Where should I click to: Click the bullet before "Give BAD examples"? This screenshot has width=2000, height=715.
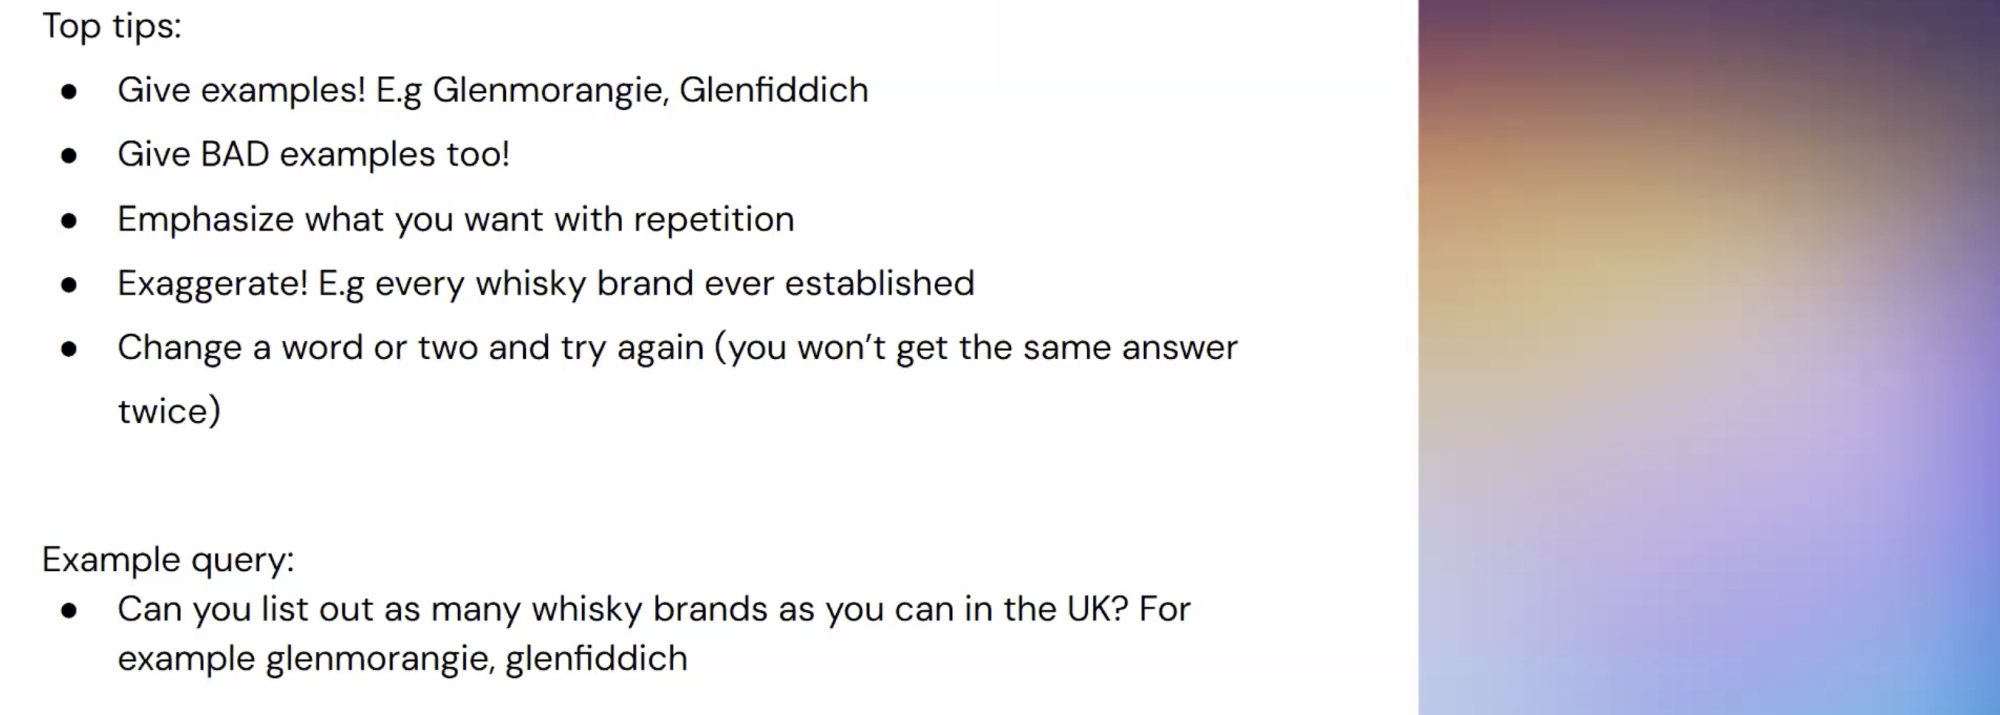tap(69, 156)
